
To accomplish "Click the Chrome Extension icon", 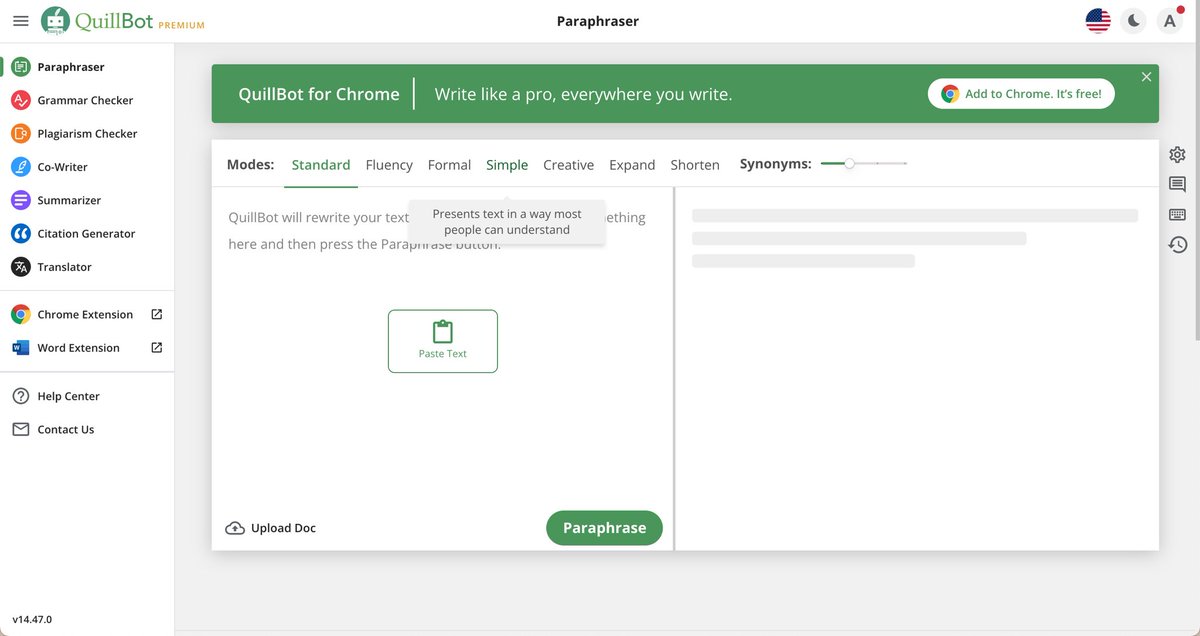I will [x=20, y=314].
